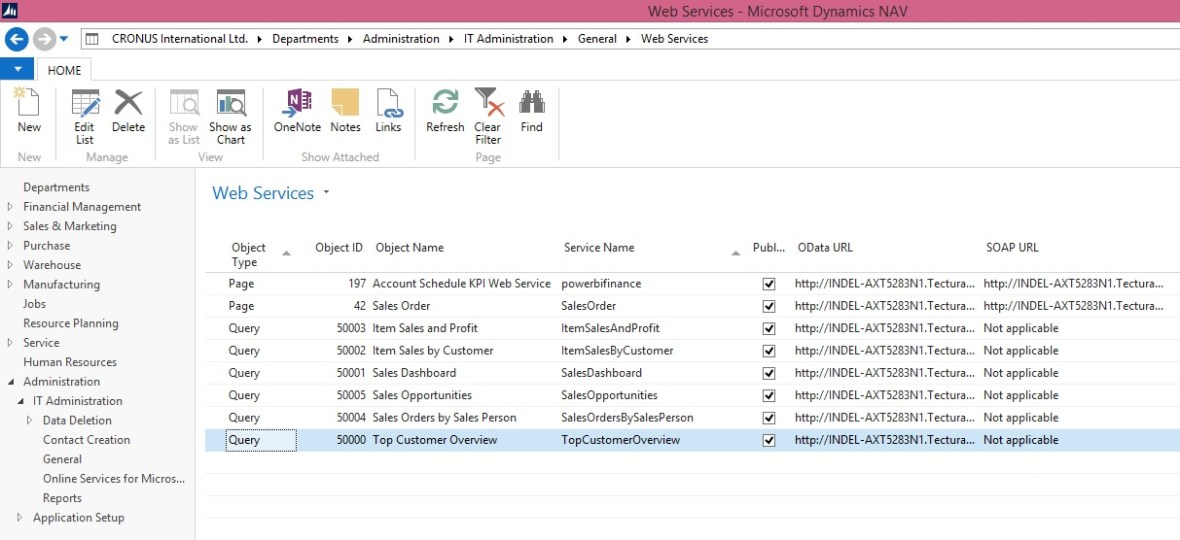Click Departments in the breadcrumb path

point(305,39)
